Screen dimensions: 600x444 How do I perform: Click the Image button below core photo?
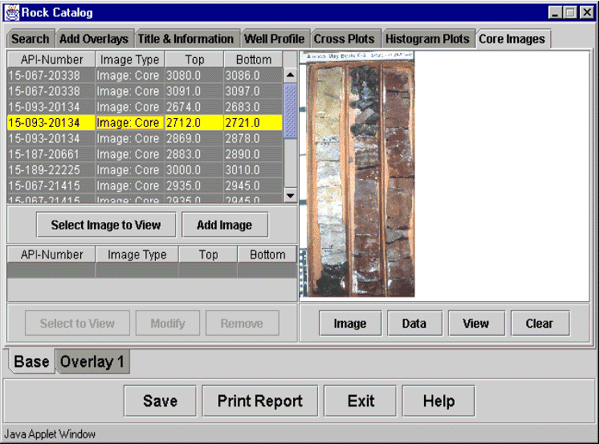(350, 323)
